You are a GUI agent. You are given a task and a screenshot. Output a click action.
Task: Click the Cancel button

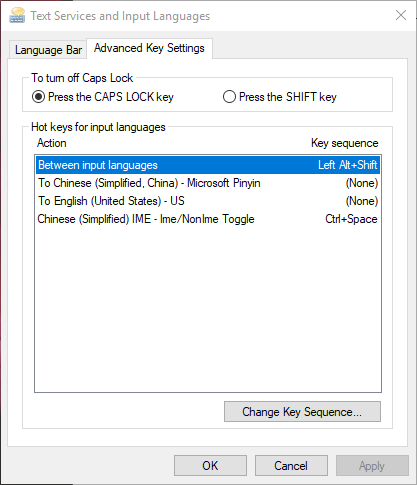click(291, 466)
